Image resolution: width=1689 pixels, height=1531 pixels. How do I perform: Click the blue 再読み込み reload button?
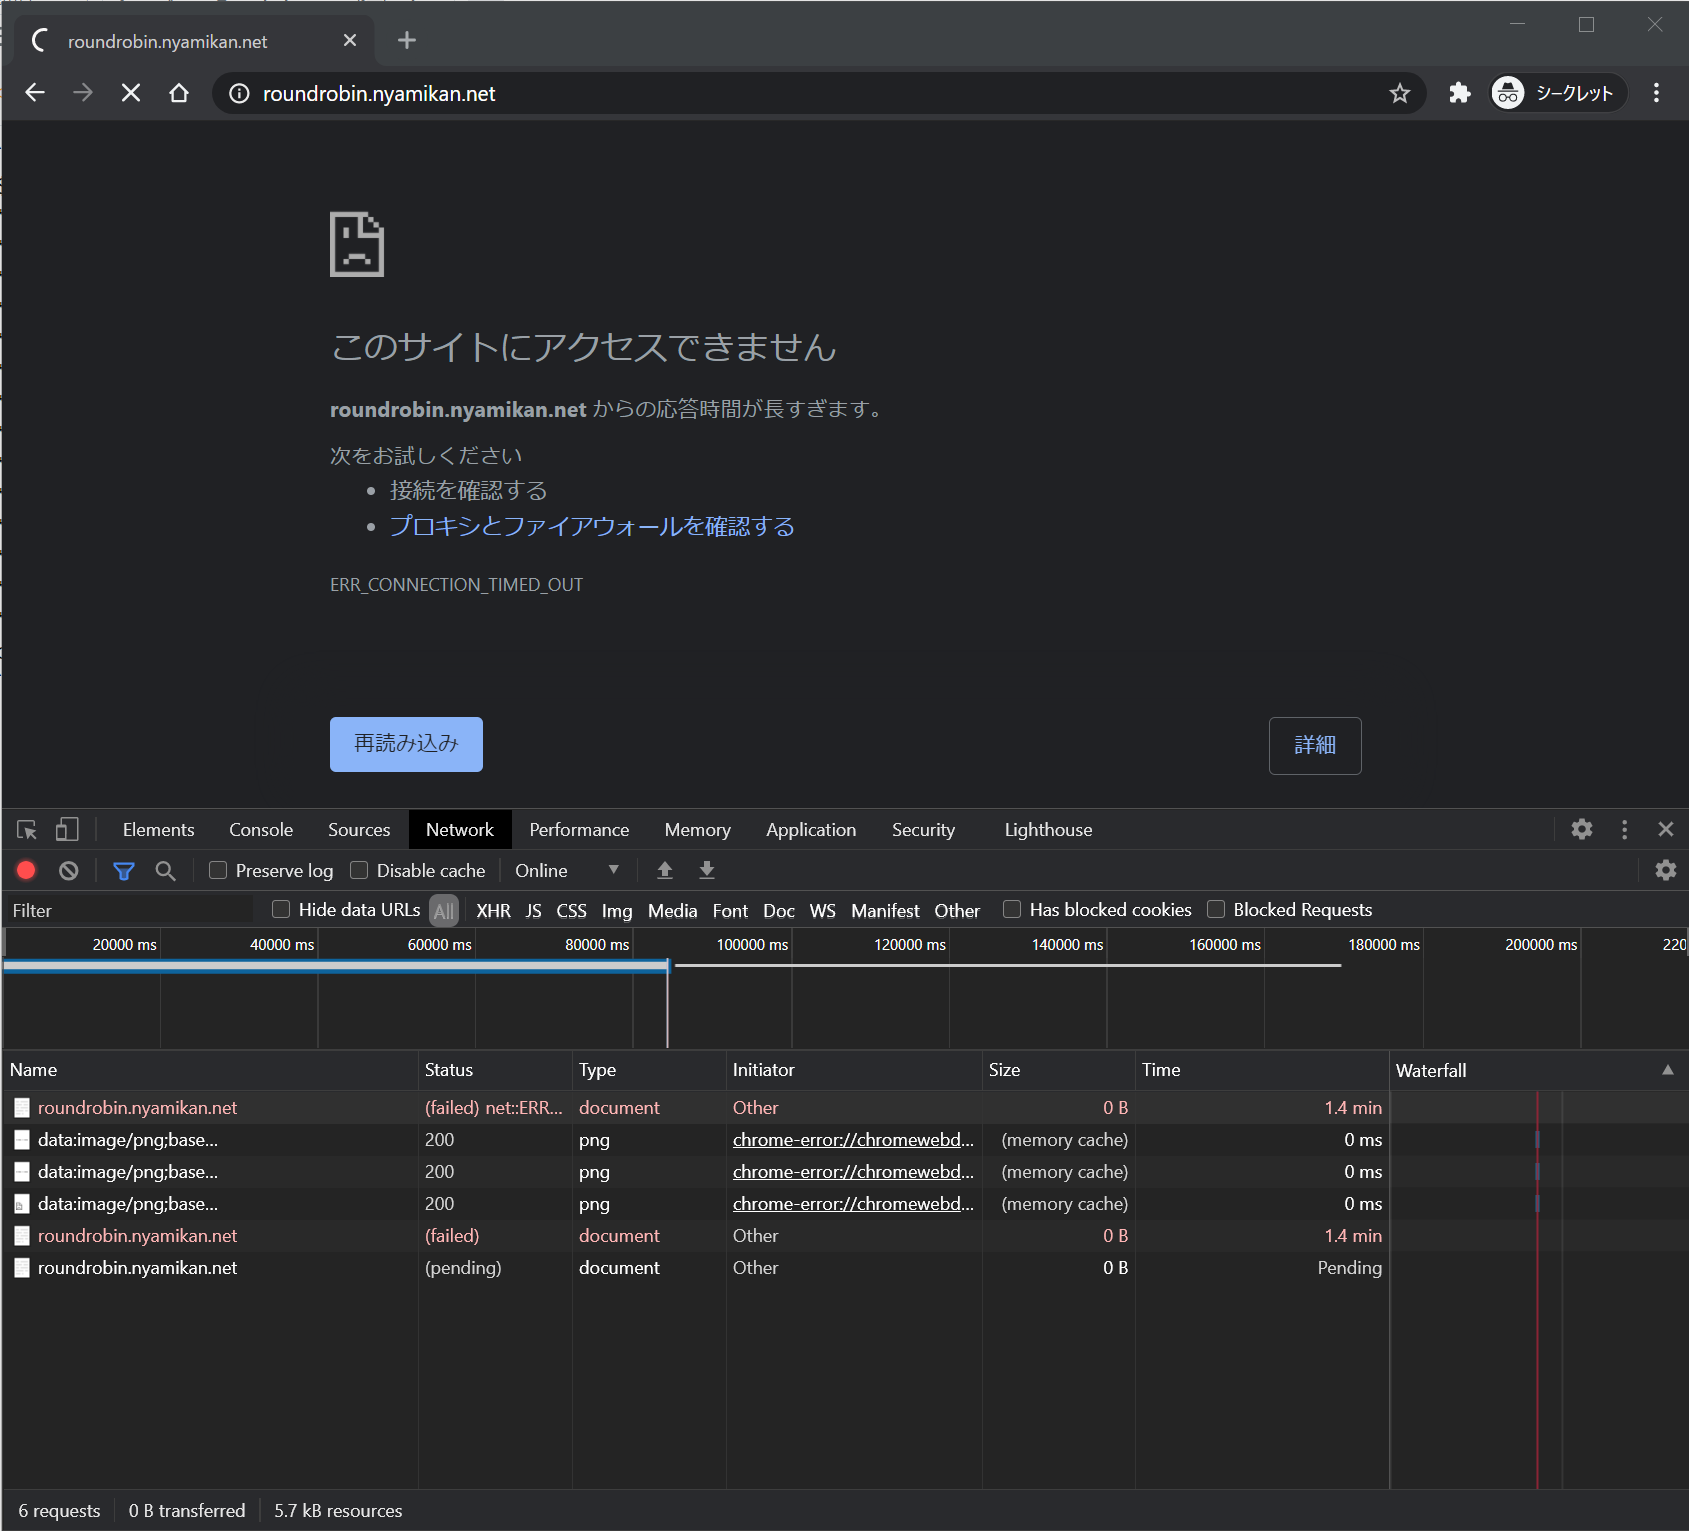tap(406, 744)
